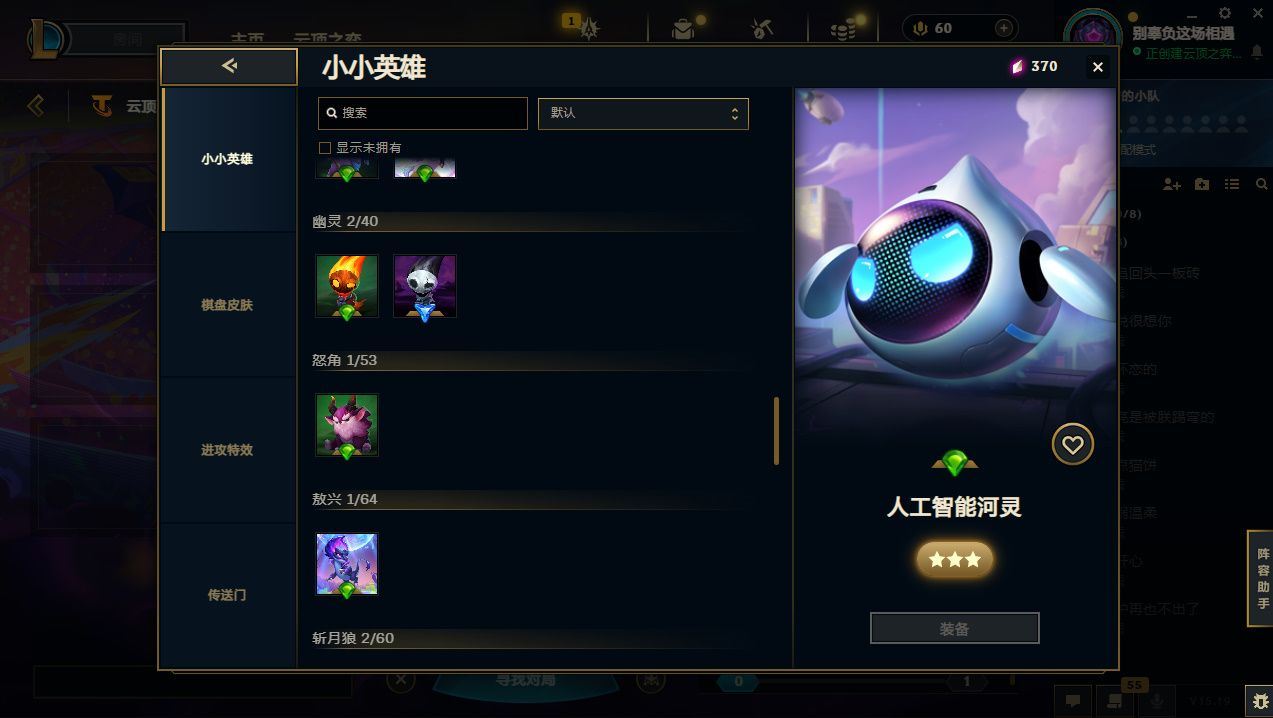This screenshot has height=718, width=1273.
Task: Click the three-star level button
Action: [x=954, y=560]
